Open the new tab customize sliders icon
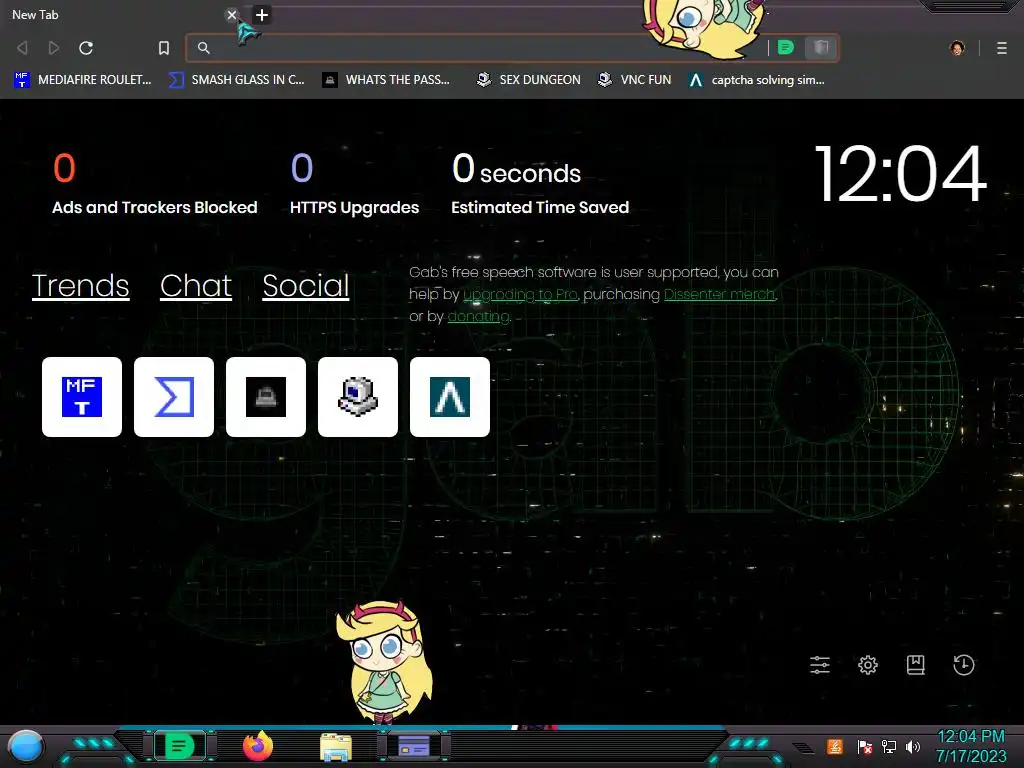 point(820,665)
